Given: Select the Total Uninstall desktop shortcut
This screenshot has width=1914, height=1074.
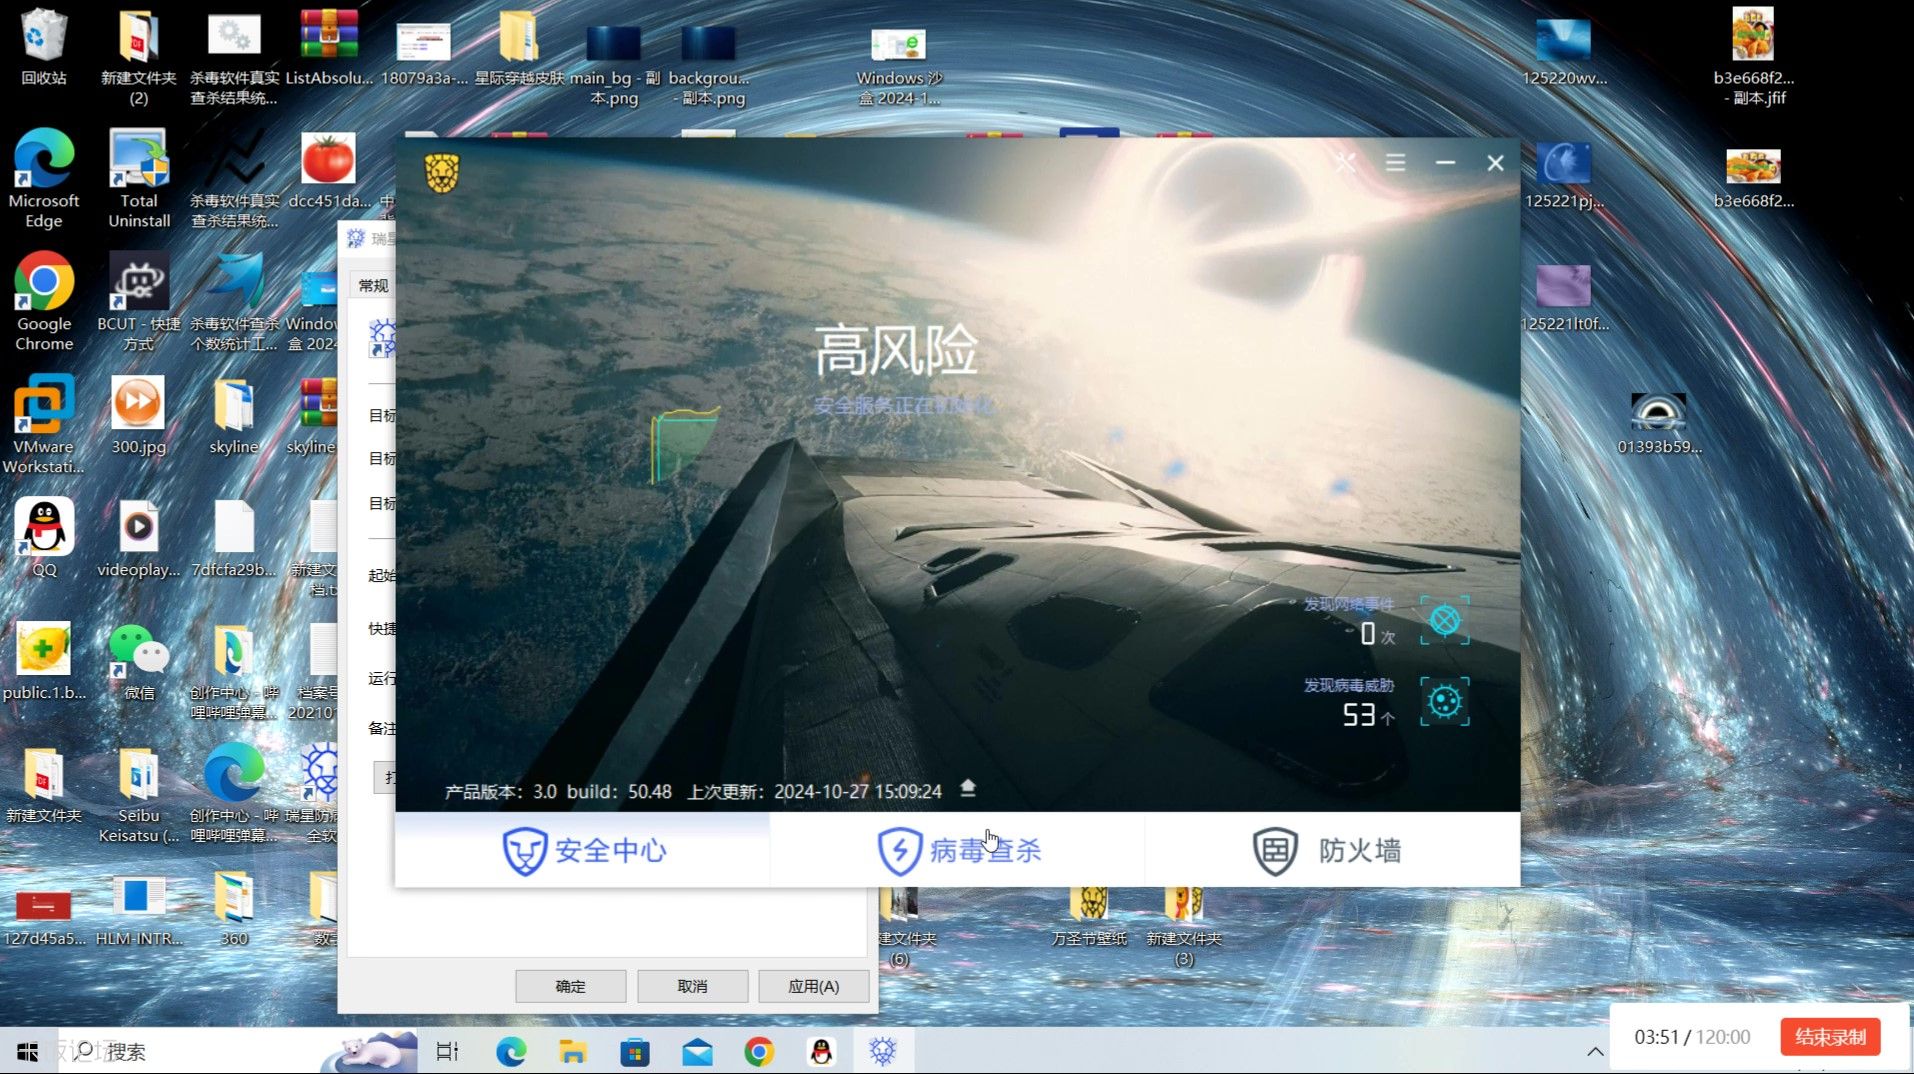Looking at the screenshot, I should (139, 180).
